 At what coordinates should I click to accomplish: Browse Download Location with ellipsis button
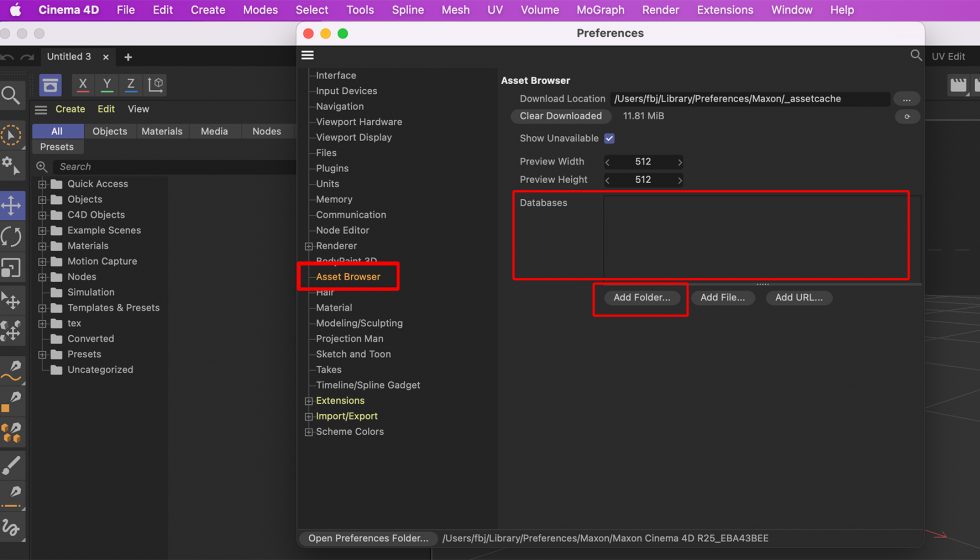(906, 99)
